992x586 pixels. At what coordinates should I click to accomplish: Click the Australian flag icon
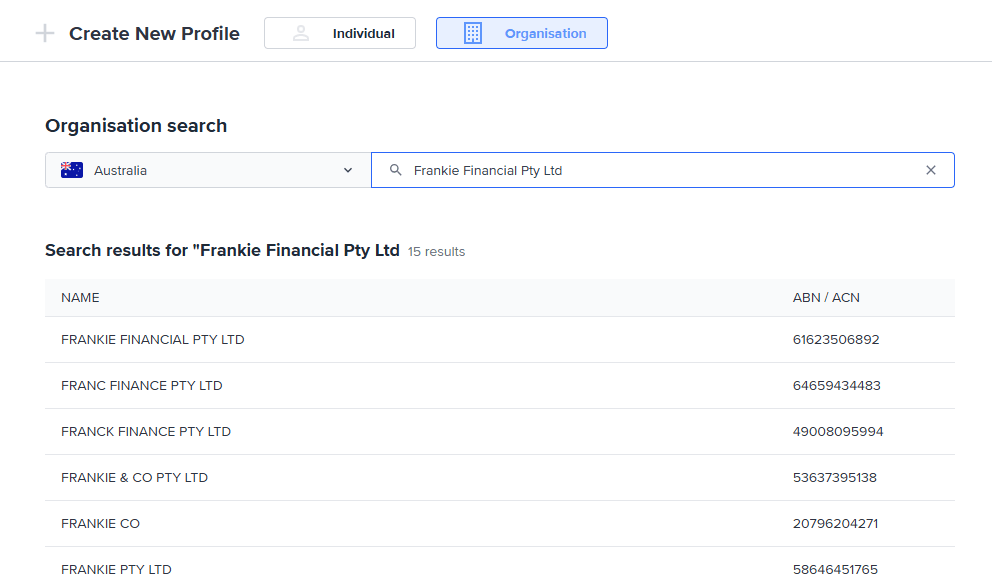72,170
